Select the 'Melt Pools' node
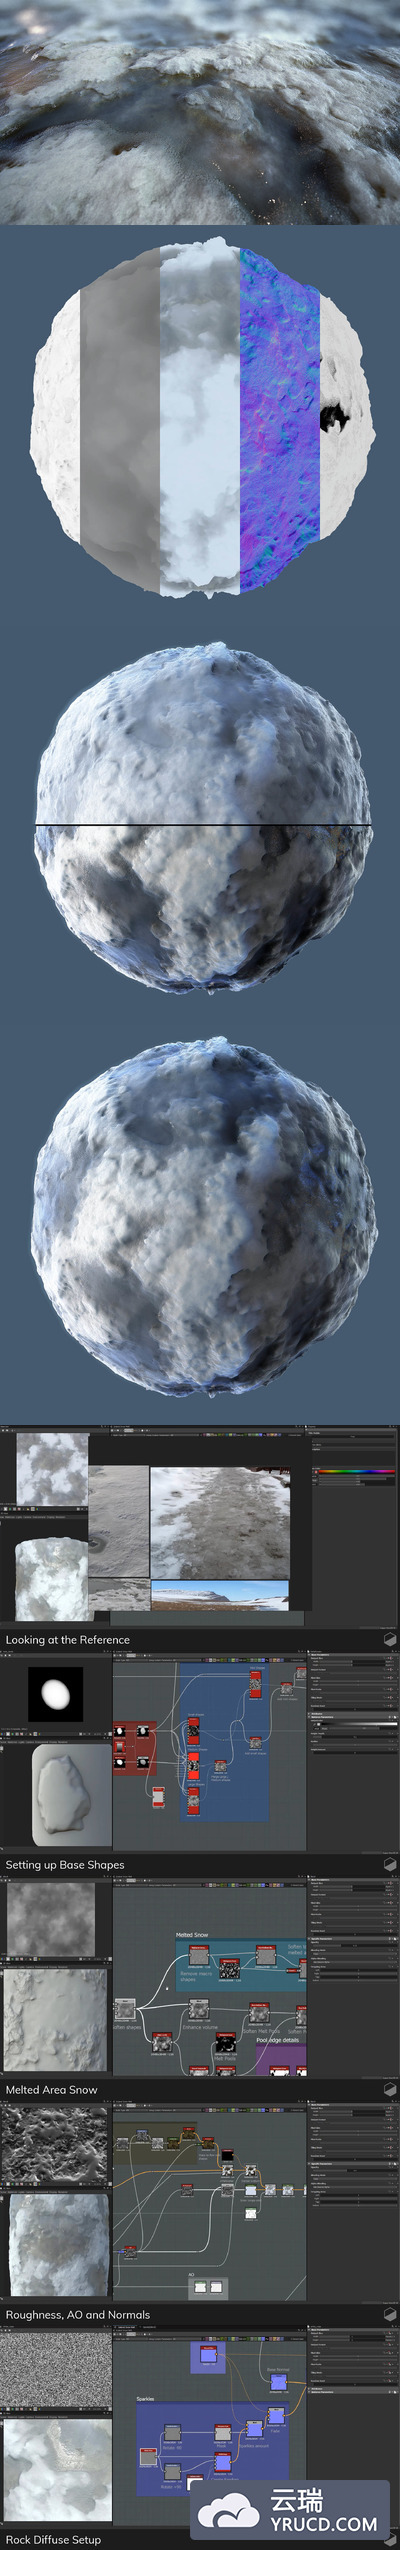The height and width of the screenshot is (2550, 400). pyautogui.click(x=225, y=2045)
